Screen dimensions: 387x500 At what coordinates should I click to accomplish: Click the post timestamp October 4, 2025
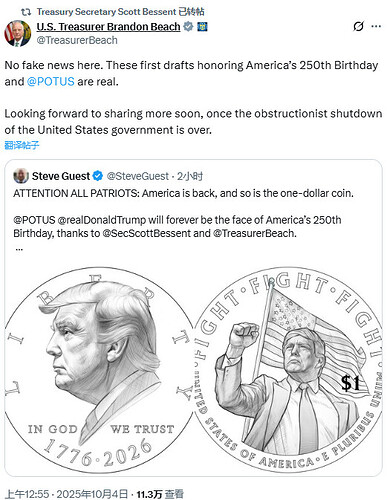[67, 494]
